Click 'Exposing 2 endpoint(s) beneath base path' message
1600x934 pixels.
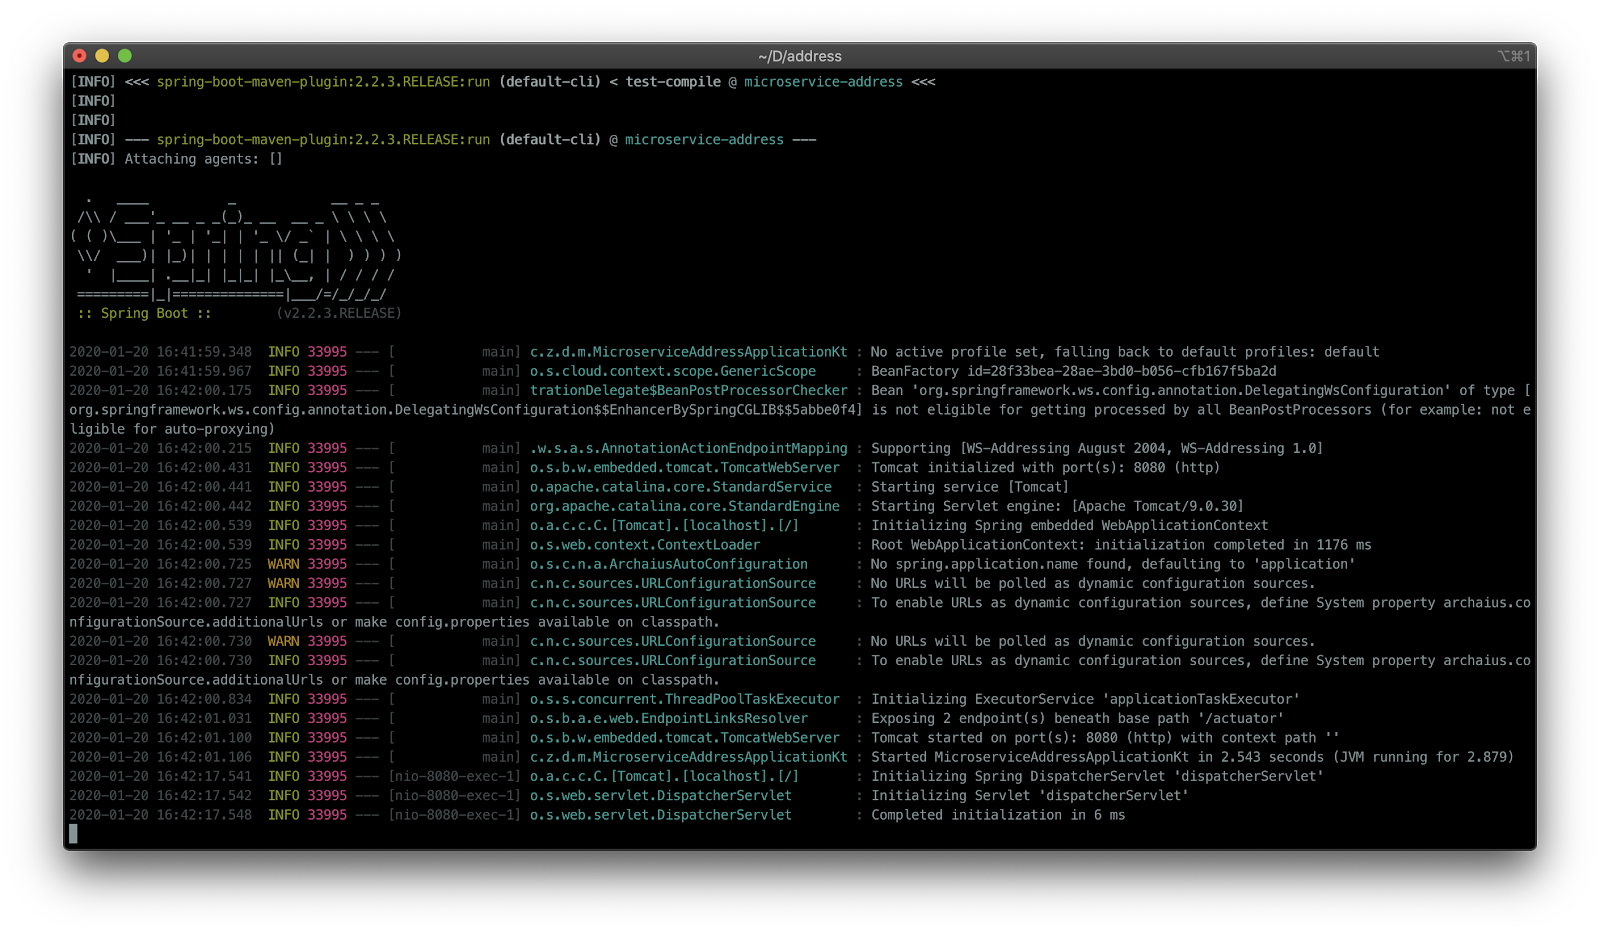coord(1077,718)
